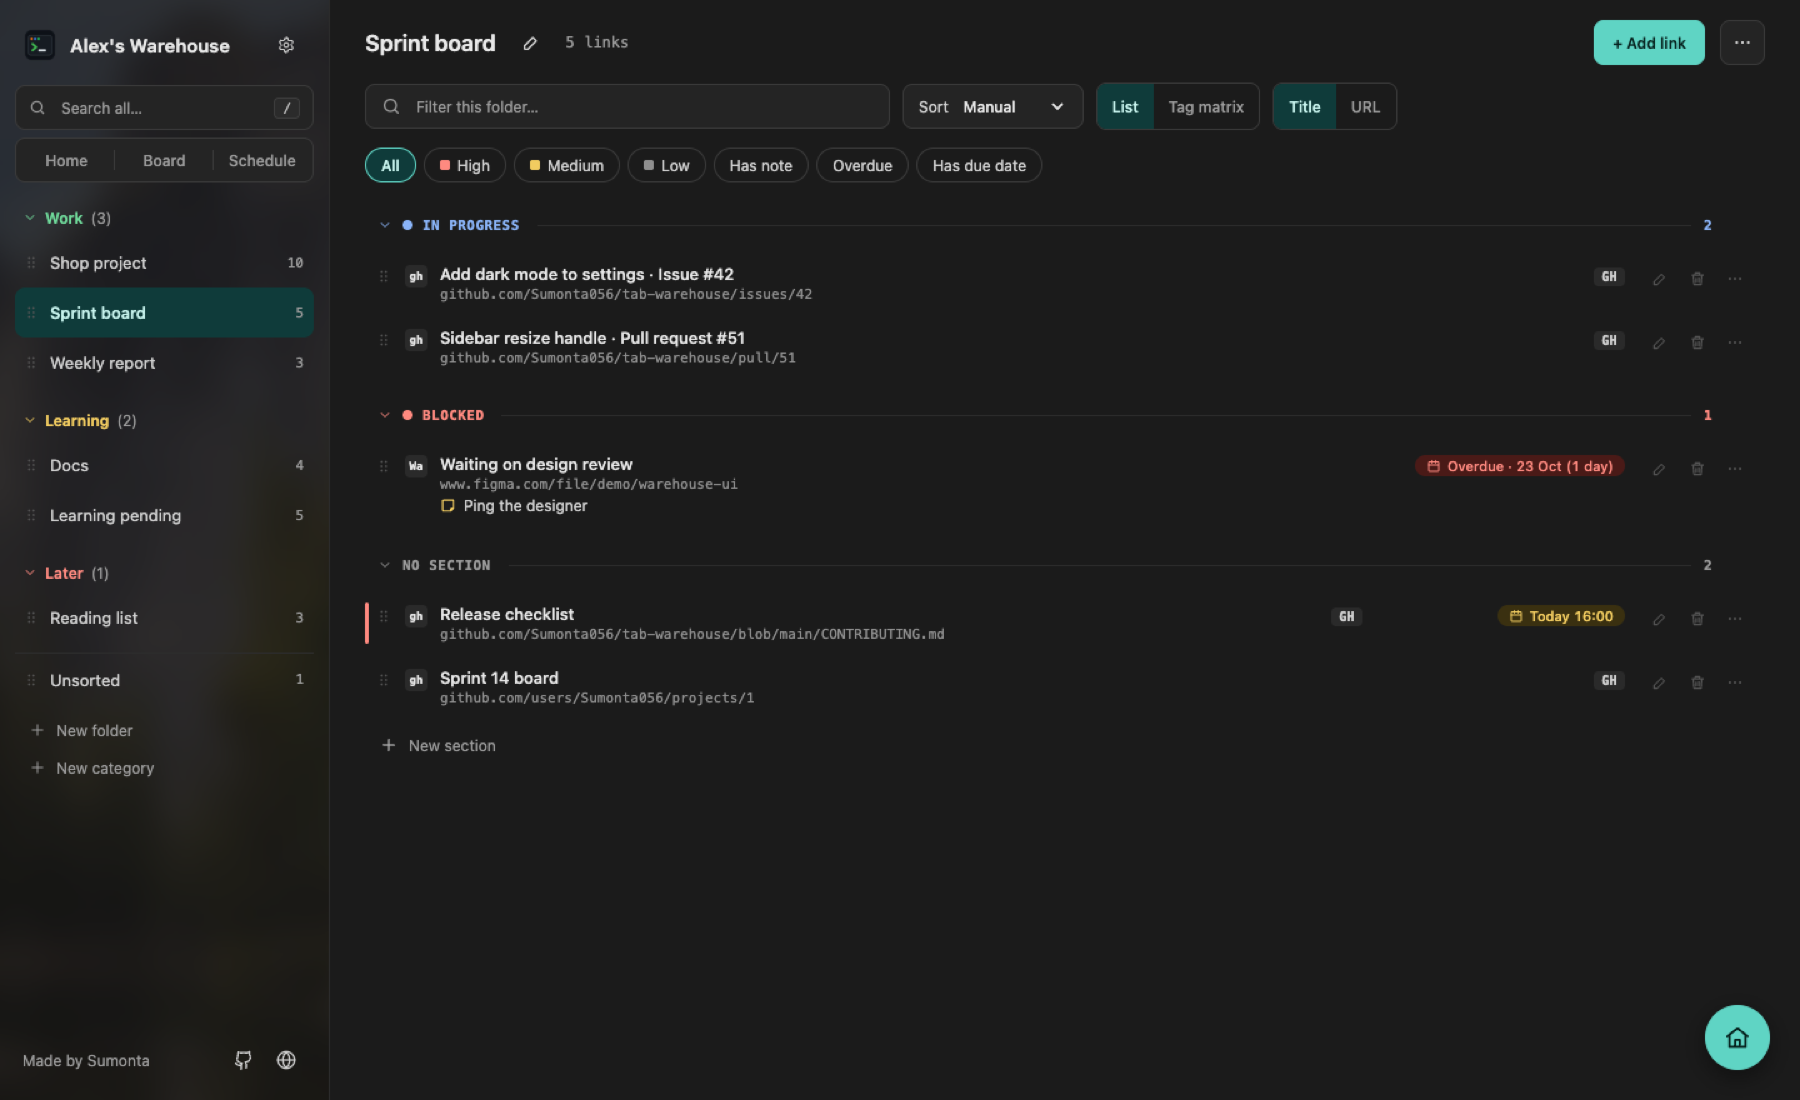The image size is (1800, 1100).
Task: Switch to the Board tab
Action: coord(164,161)
